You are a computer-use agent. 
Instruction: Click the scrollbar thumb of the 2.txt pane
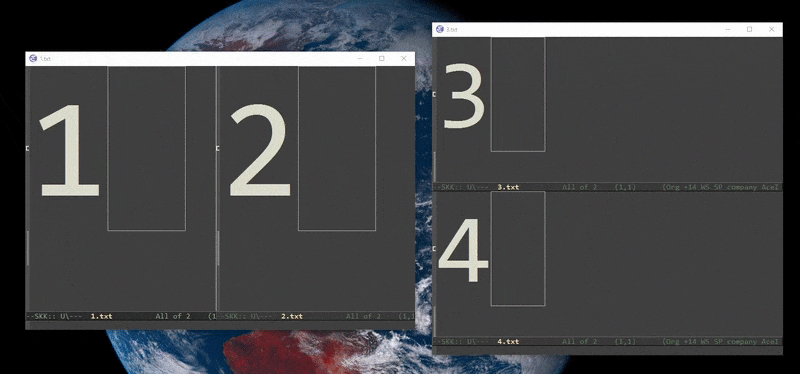[x=218, y=248]
